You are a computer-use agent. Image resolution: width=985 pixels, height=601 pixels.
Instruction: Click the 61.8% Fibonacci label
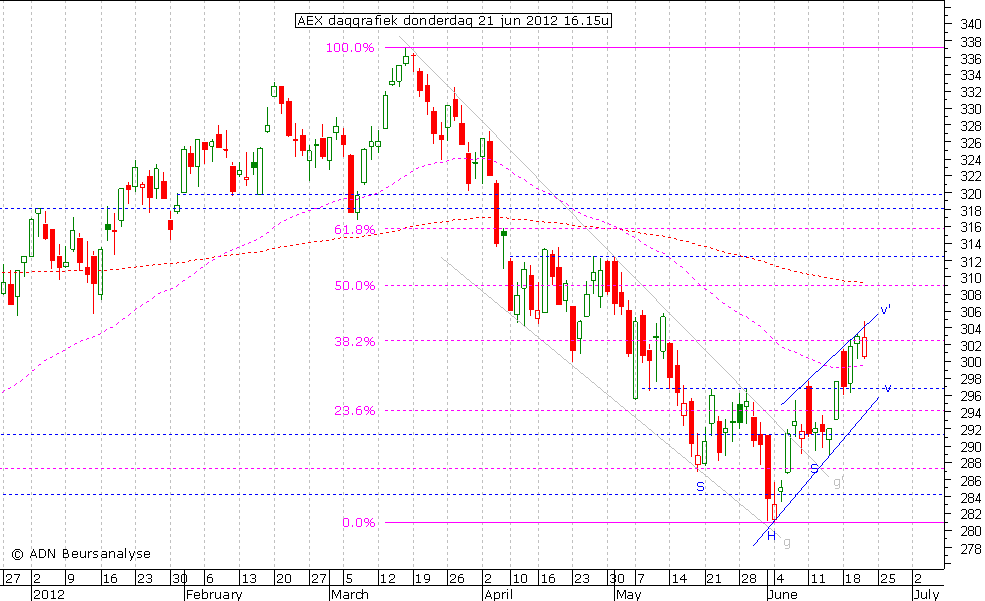[x=354, y=230]
